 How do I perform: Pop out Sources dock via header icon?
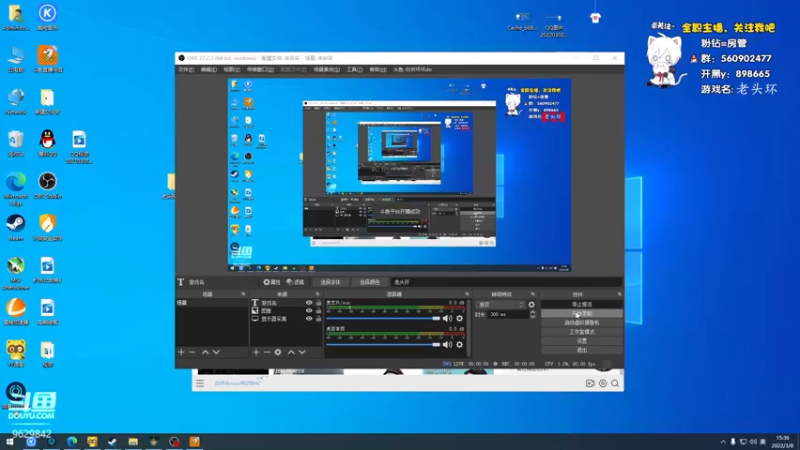(x=317, y=294)
